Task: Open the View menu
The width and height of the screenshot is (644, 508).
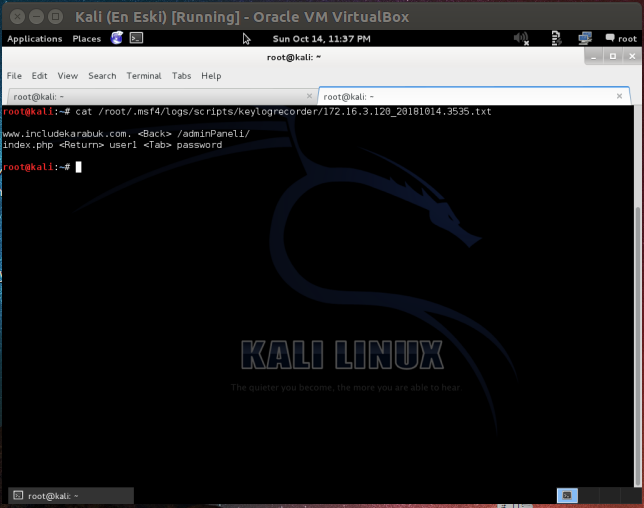Action: (x=67, y=76)
